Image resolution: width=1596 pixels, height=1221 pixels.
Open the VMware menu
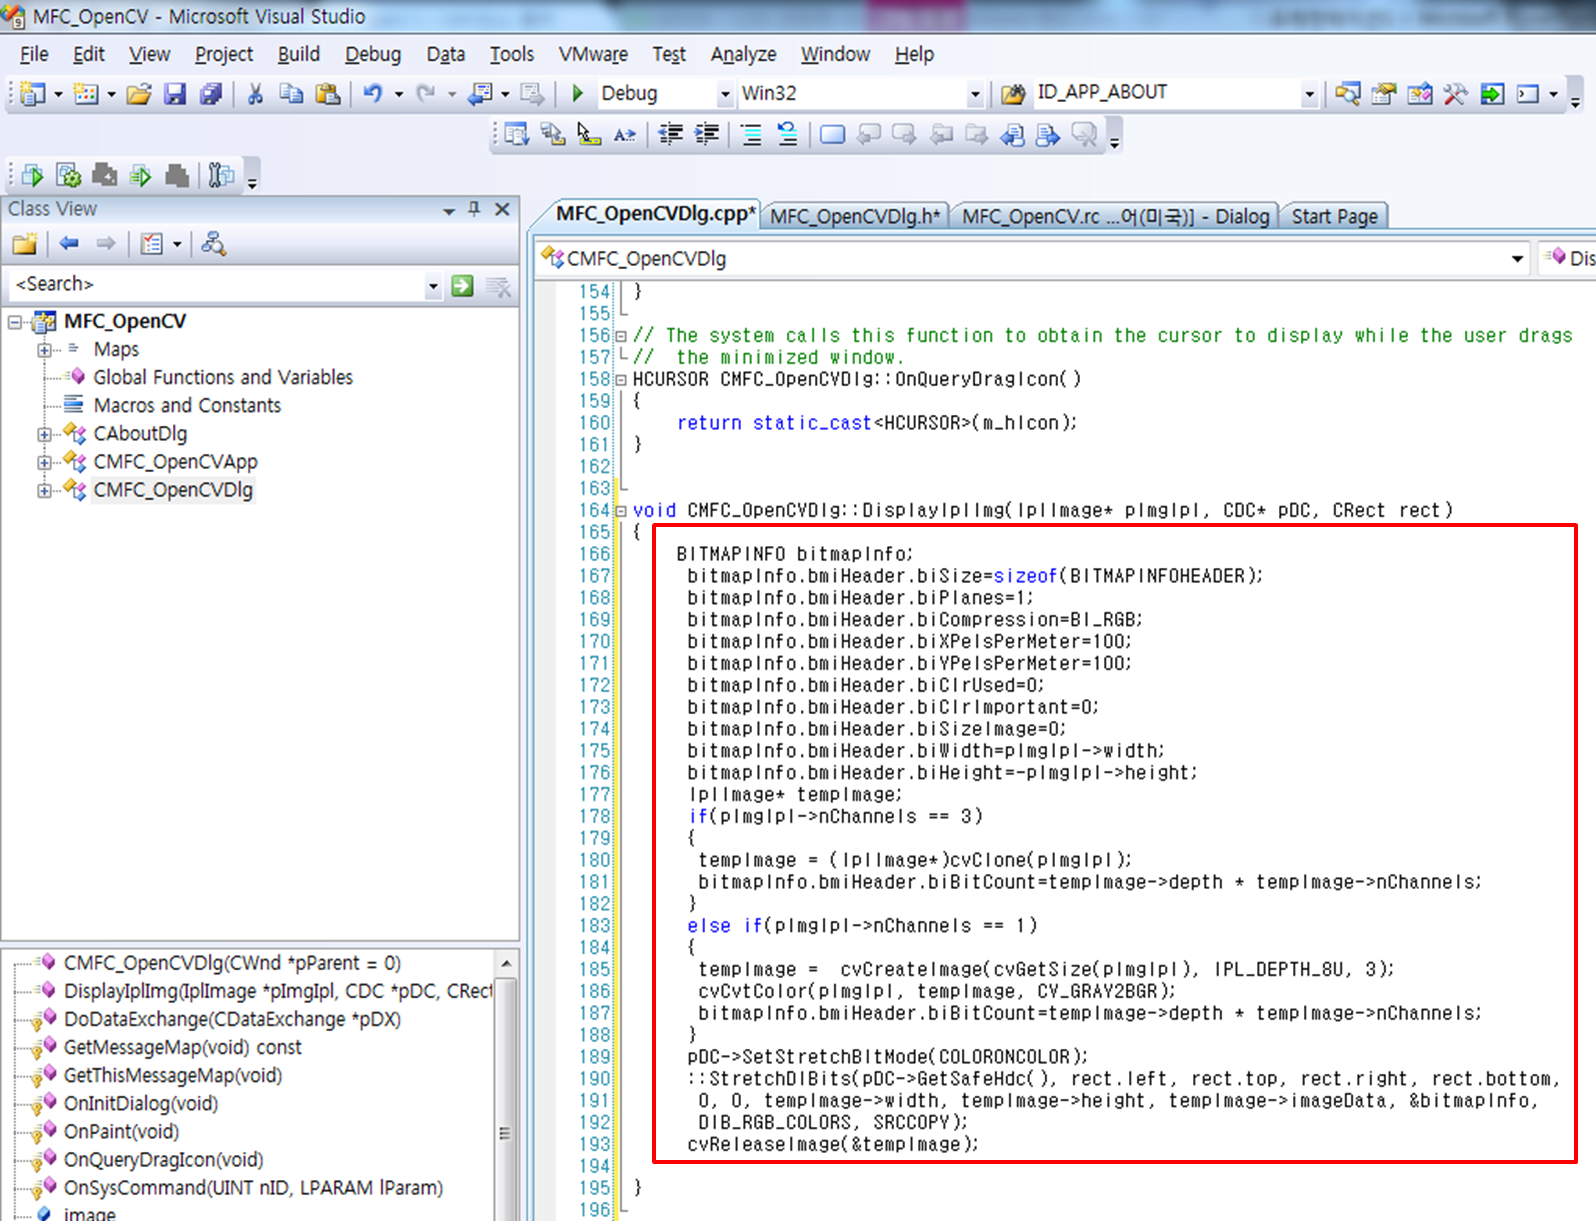[593, 54]
